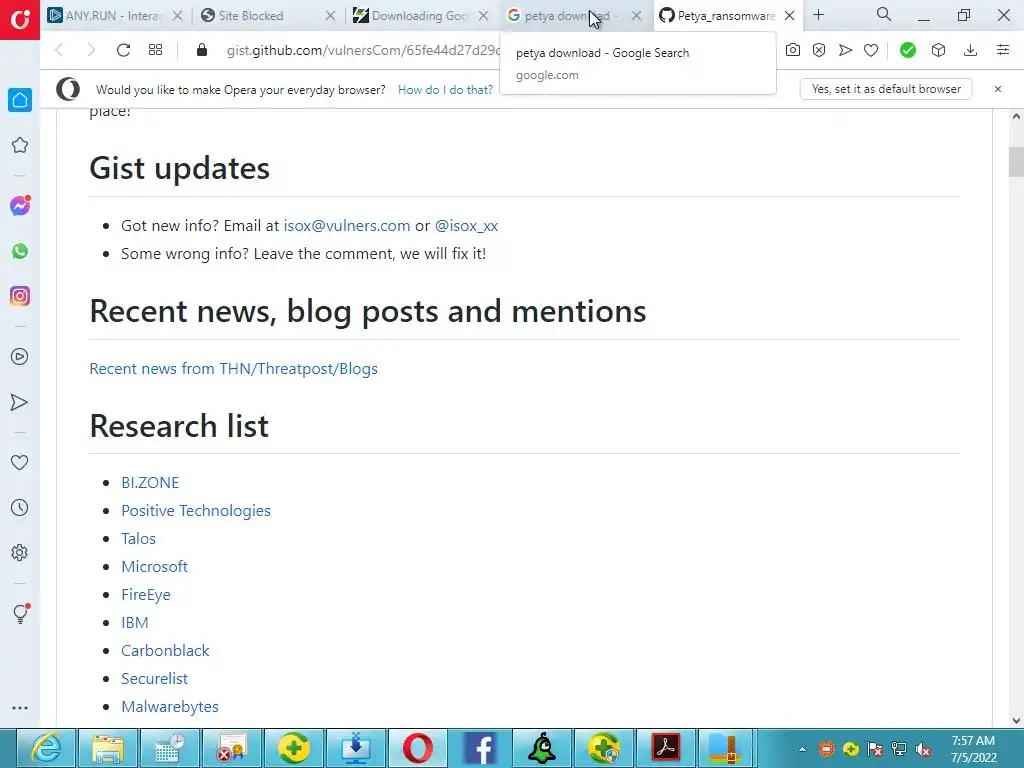Open Carbonblack research link

(x=165, y=651)
